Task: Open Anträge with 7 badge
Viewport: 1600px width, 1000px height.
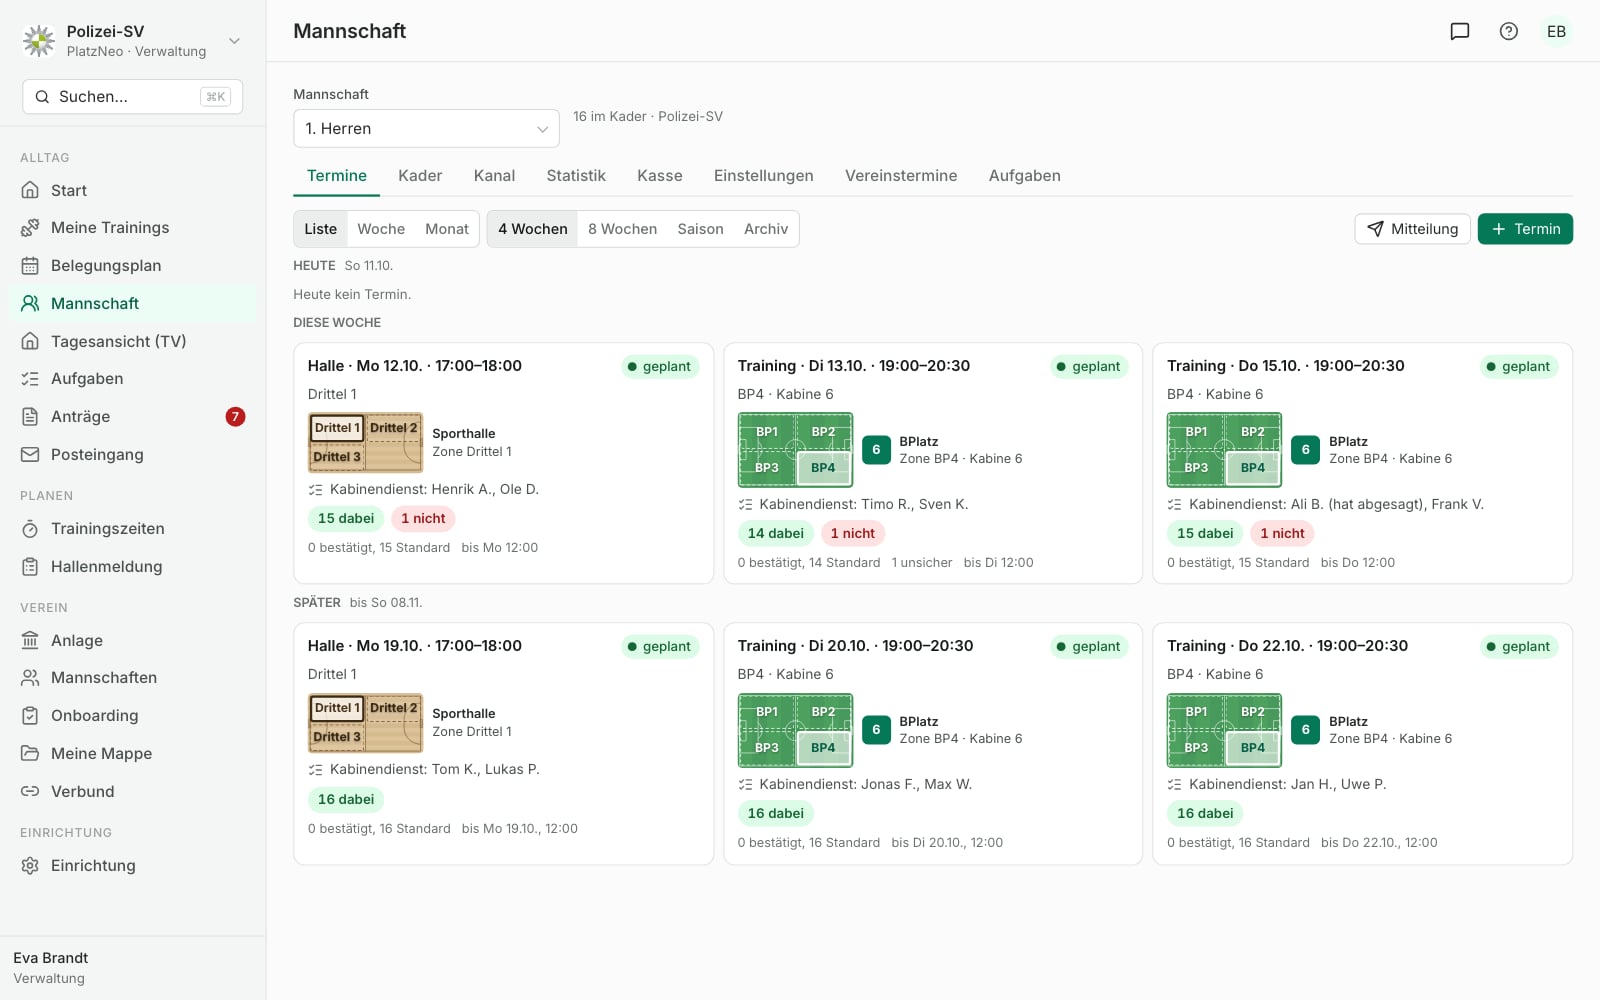Action: (x=133, y=417)
